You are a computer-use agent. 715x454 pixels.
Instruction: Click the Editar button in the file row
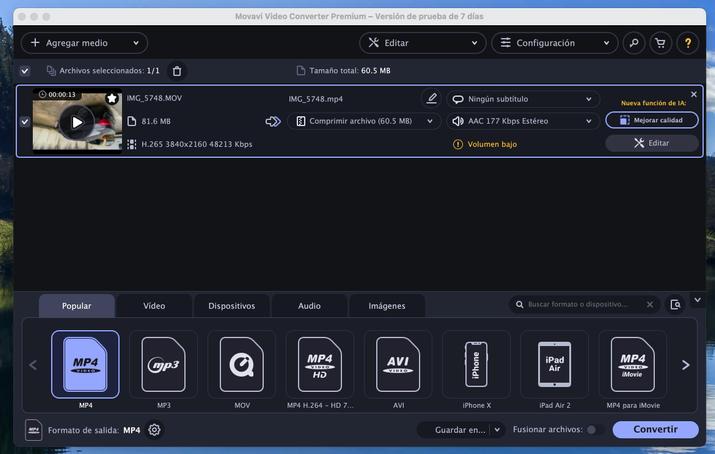click(652, 143)
